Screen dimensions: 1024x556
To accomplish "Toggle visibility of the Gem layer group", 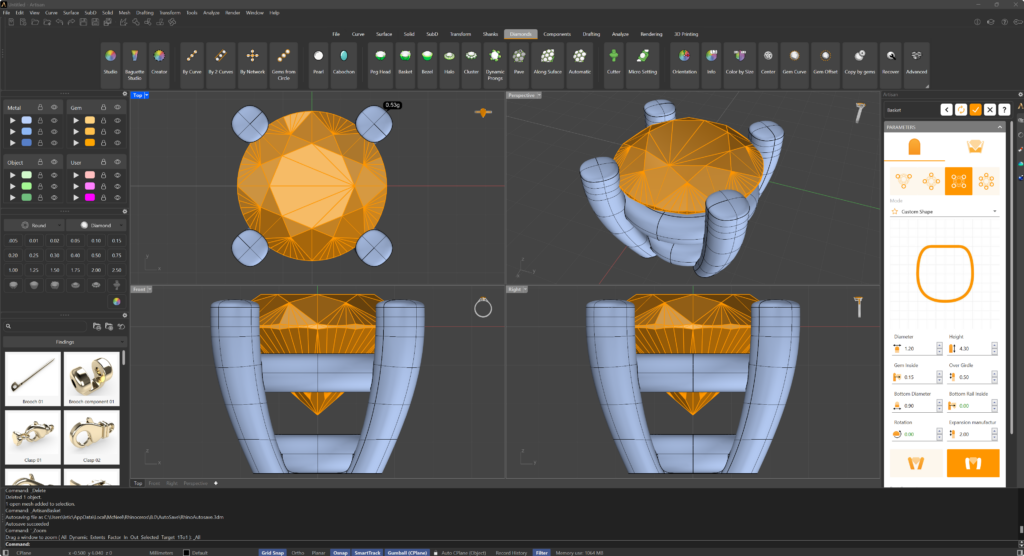I will point(118,107).
